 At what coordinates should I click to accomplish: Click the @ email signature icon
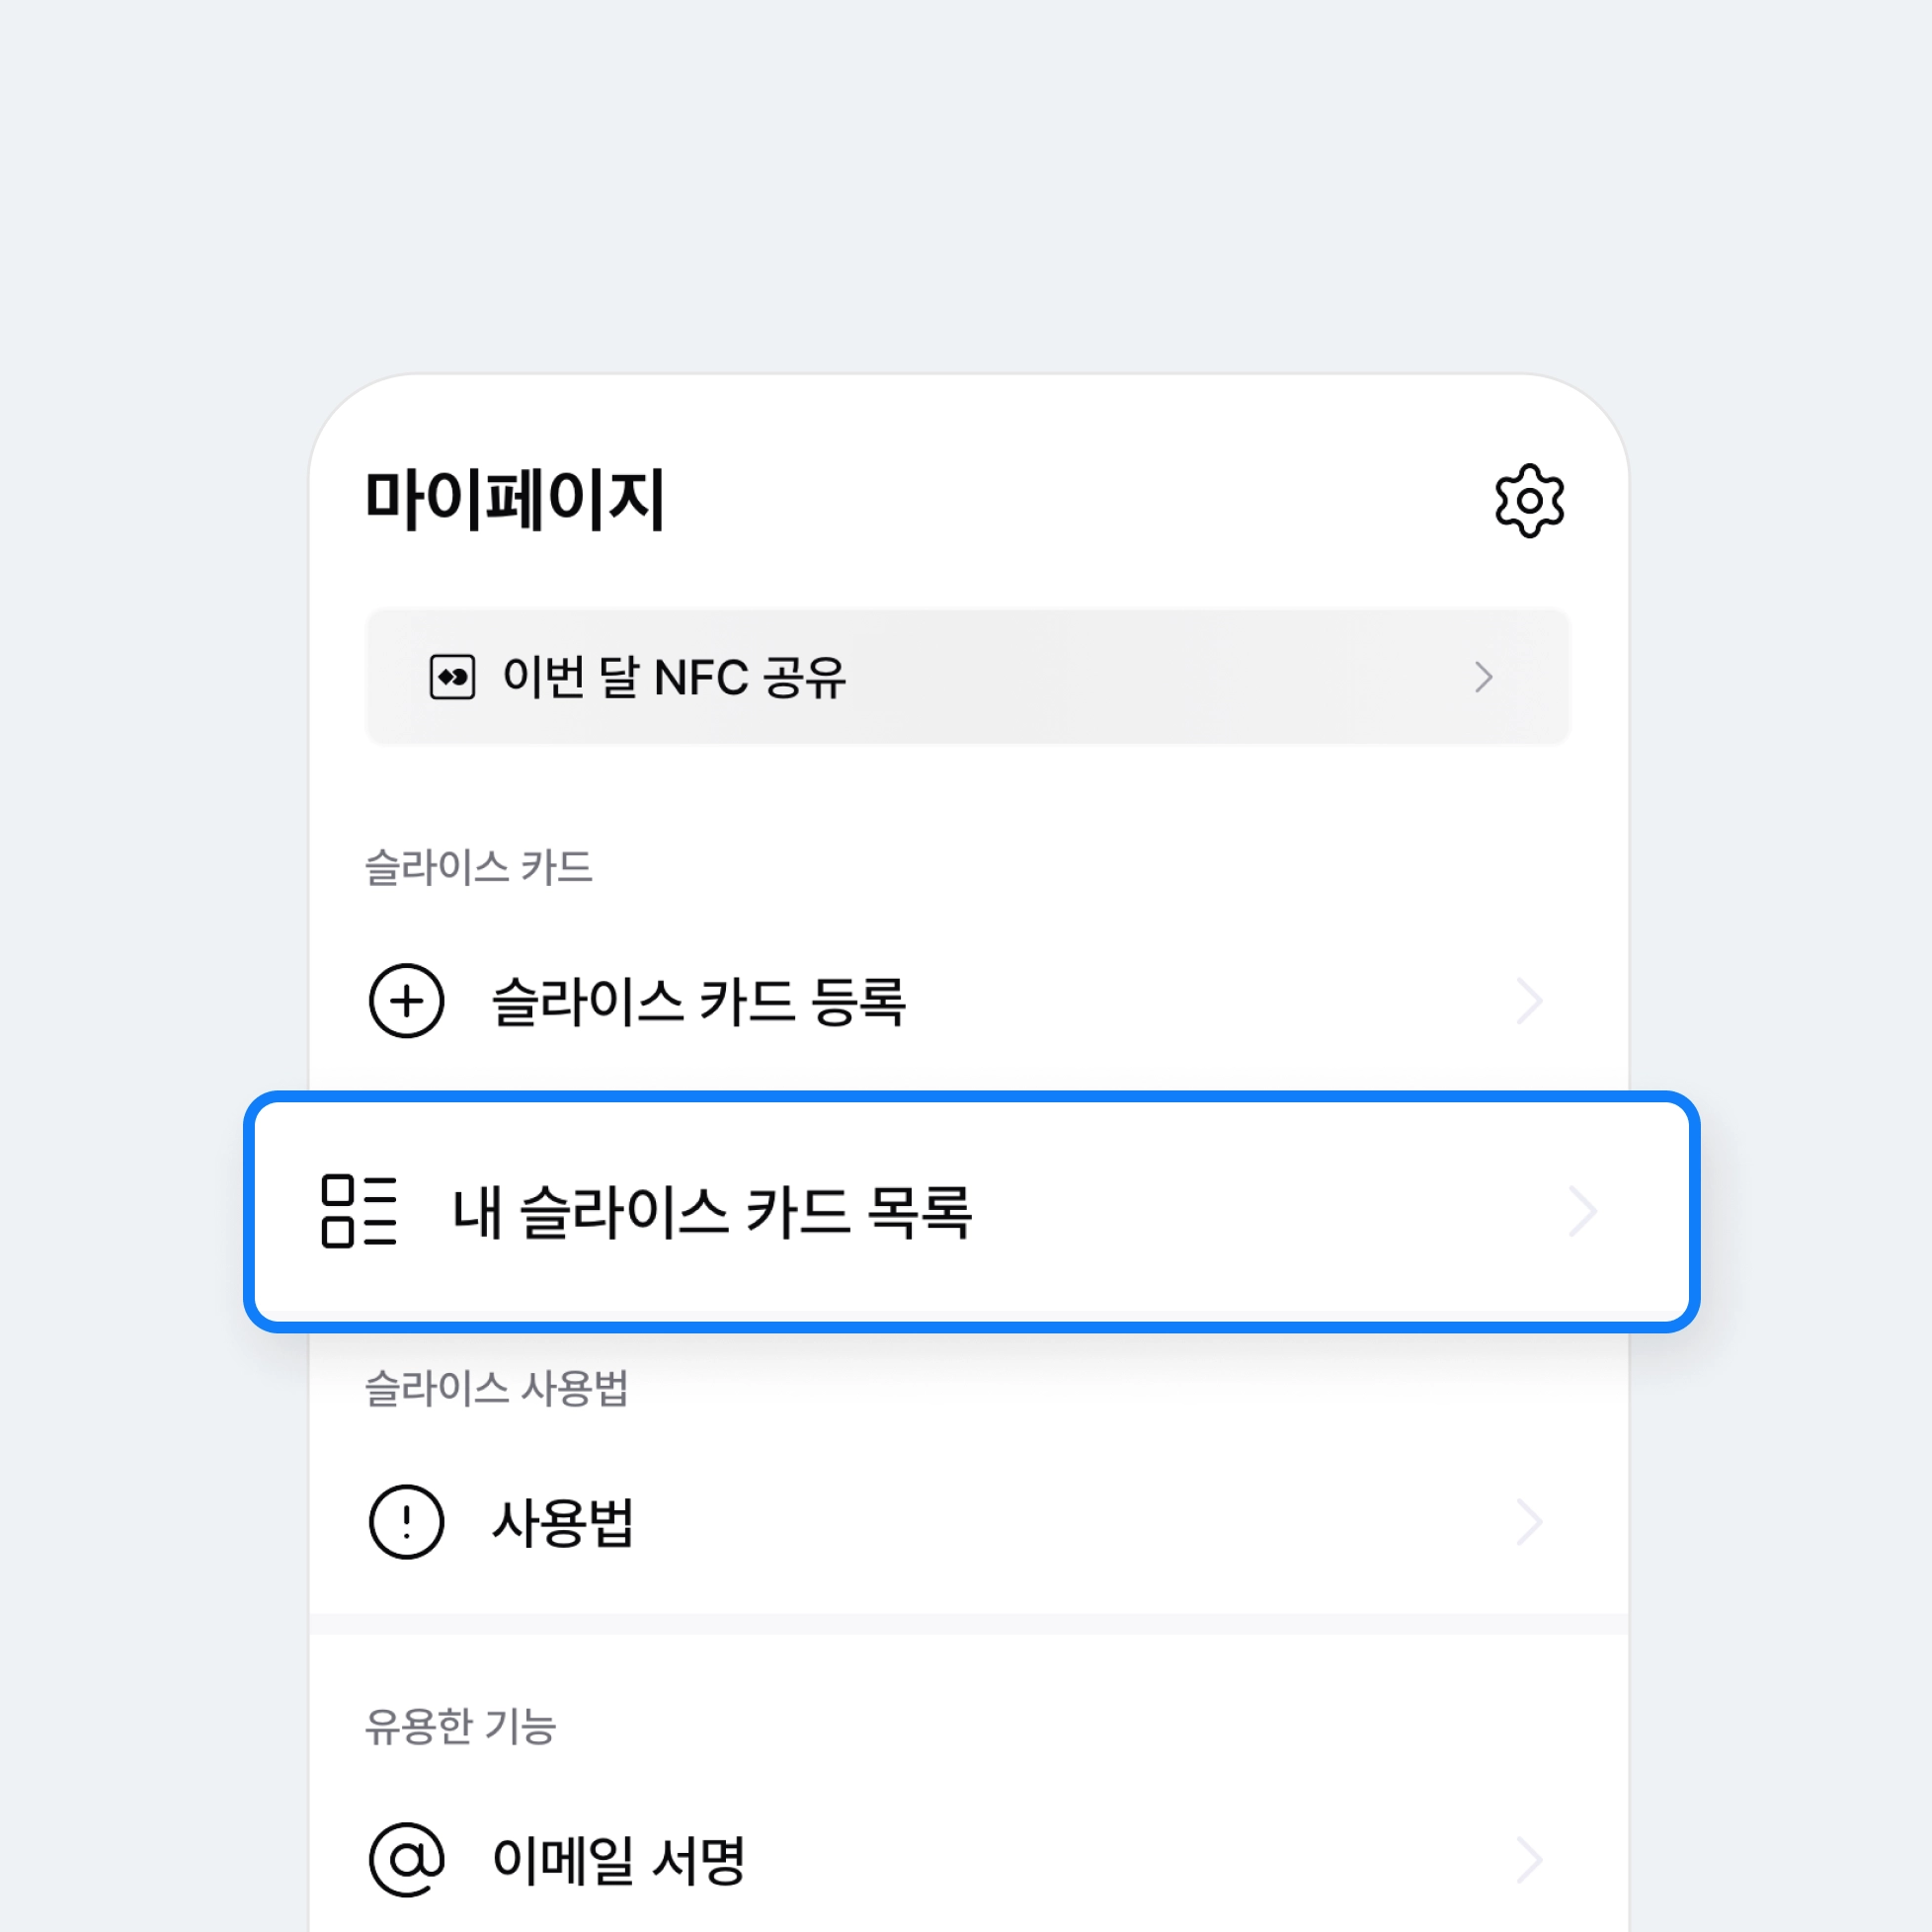[x=406, y=1860]
